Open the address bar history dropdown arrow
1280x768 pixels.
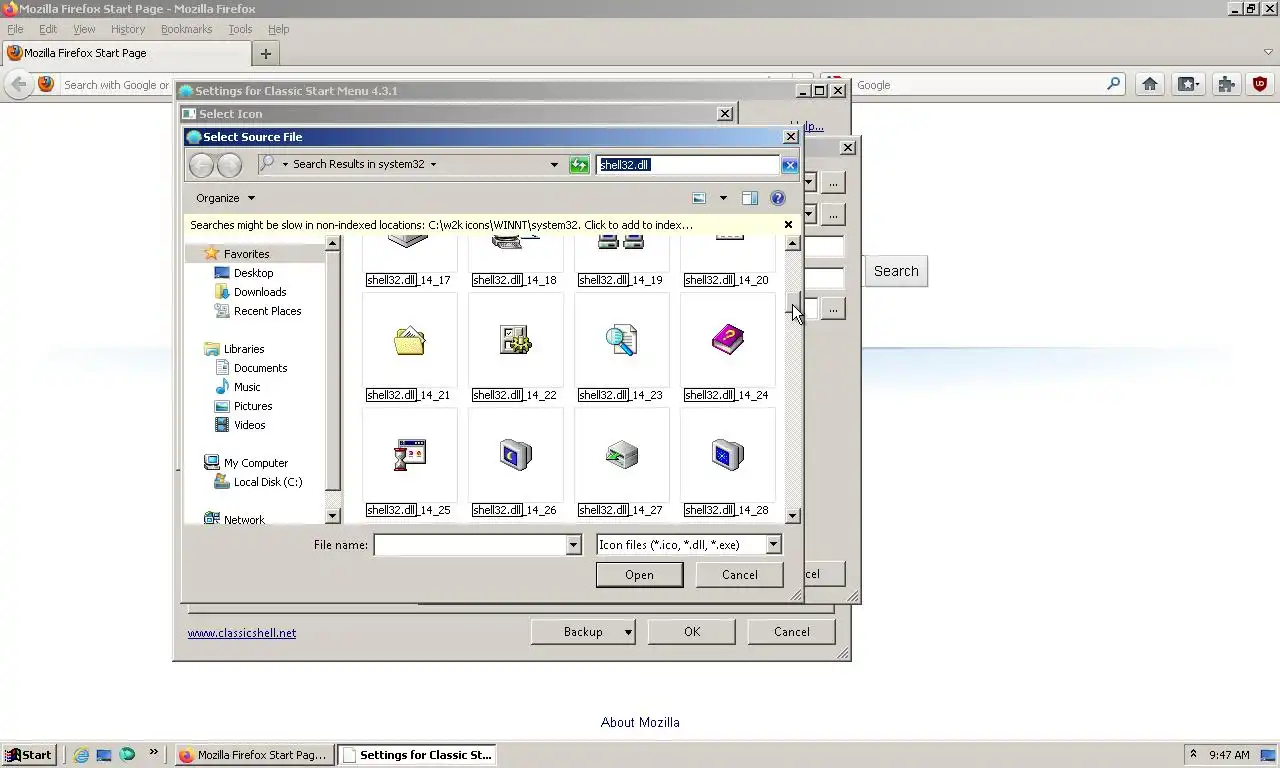(554, 165)
